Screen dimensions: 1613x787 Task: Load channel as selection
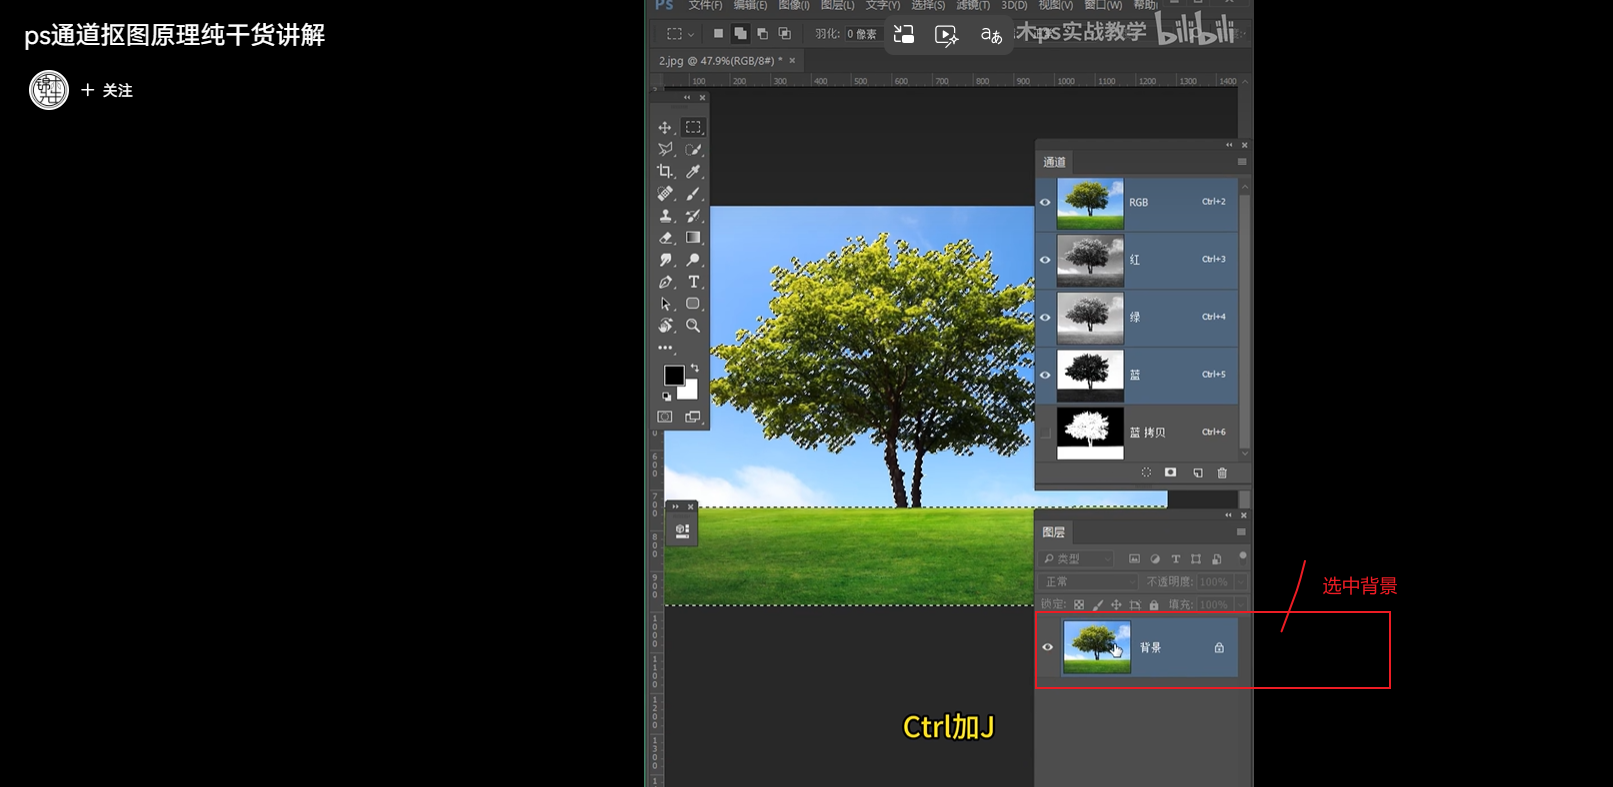pos(1146,473)
